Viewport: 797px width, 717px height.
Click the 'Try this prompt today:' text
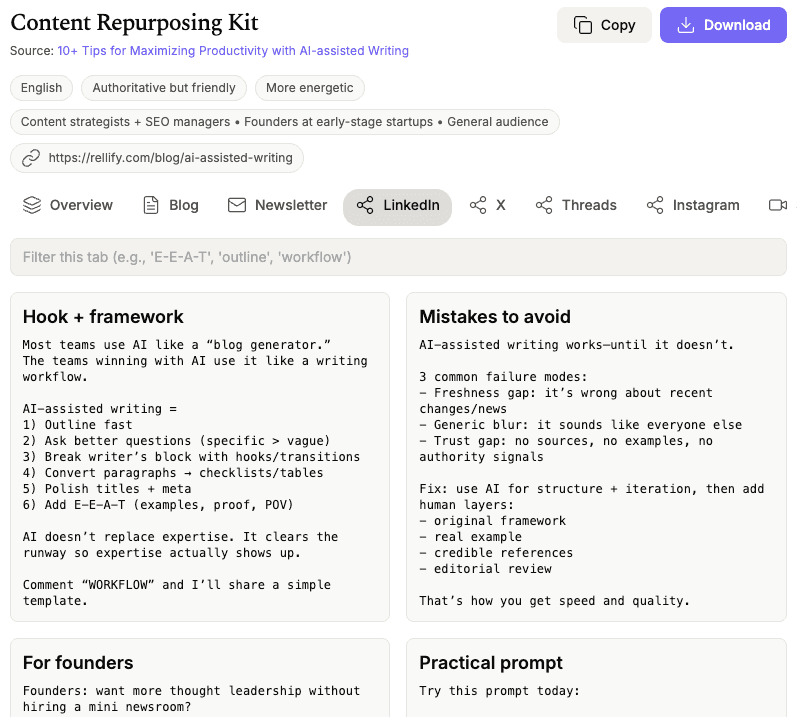pos(500,691)
